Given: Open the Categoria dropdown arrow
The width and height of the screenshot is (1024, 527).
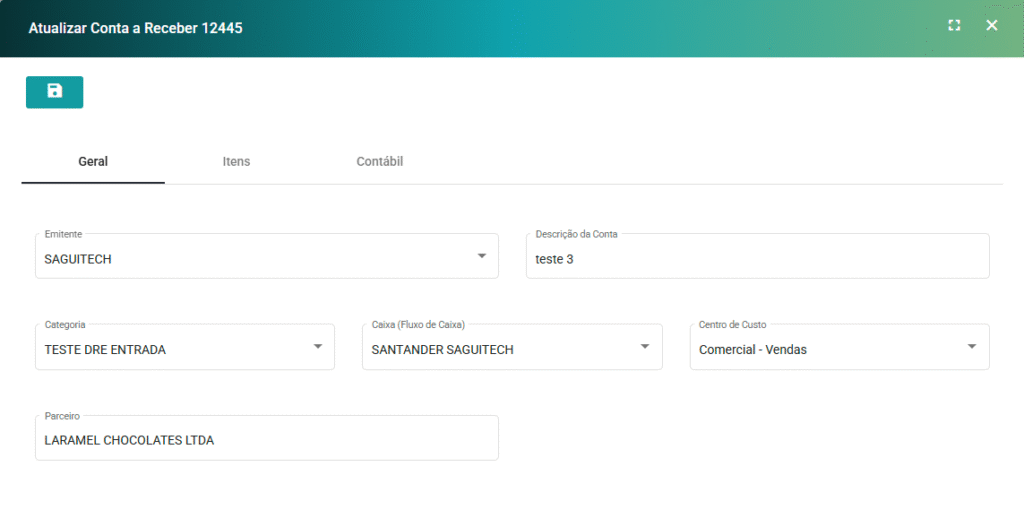Looking at the screenshot, I should 318,346.
